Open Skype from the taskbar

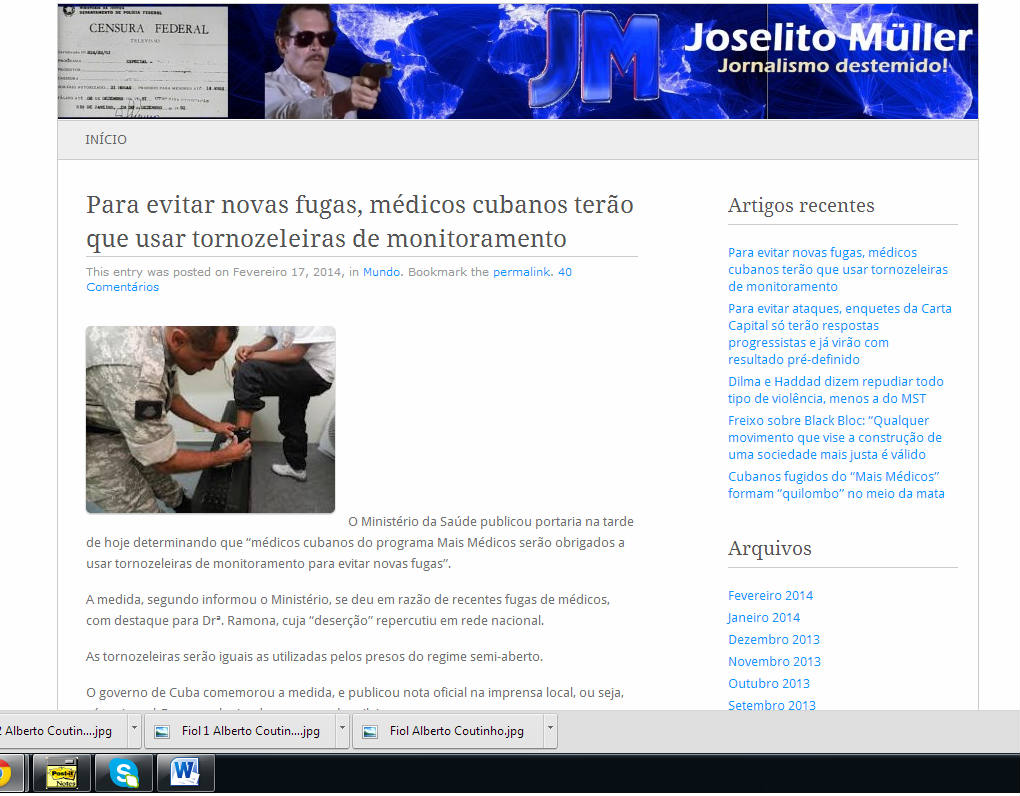pyautogui.click(x=124, y=773)
